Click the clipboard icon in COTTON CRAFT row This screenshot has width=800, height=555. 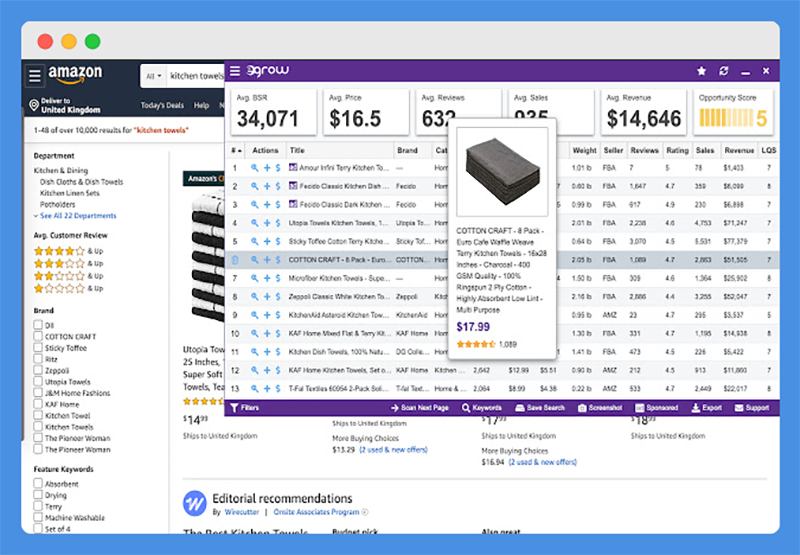coord(235,260)
